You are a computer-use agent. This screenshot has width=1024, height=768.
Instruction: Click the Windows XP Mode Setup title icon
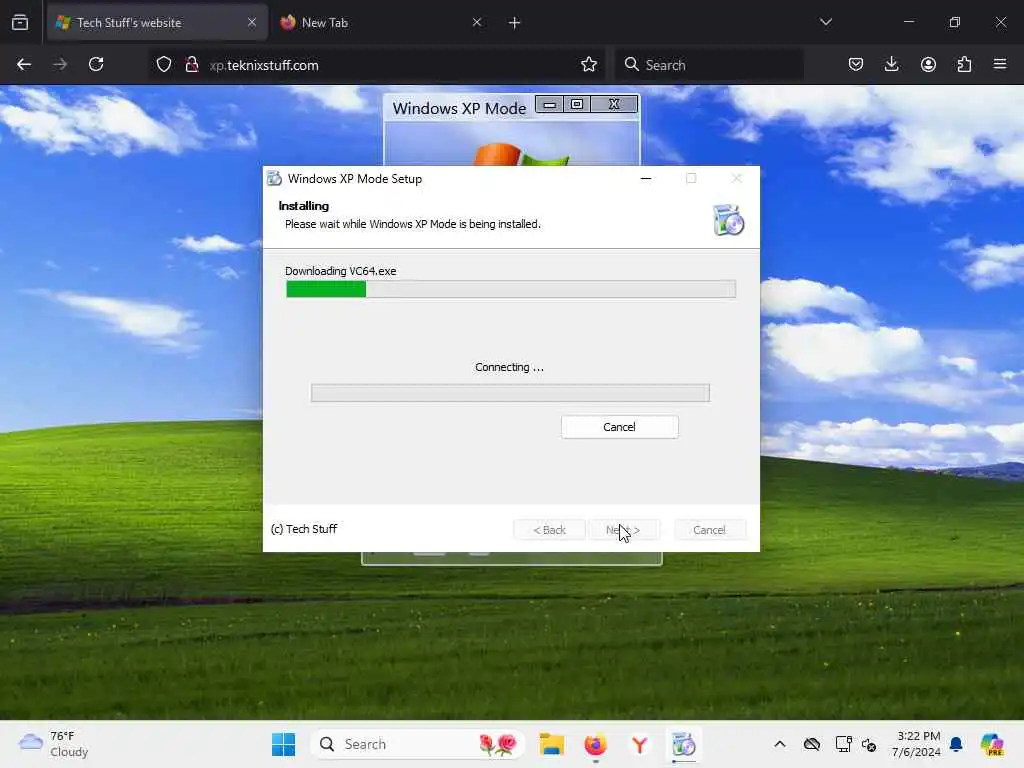coord(275,179)
